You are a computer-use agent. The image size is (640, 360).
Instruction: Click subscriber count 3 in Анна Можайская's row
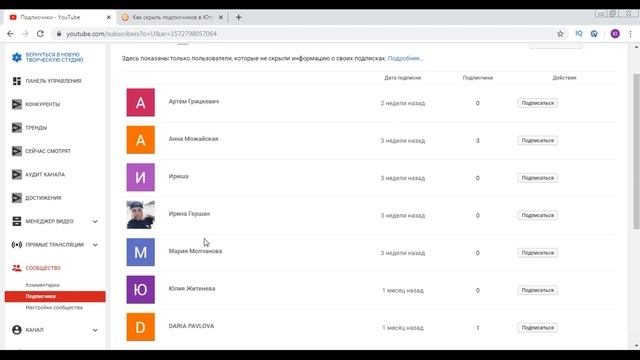tap(478, 140)
